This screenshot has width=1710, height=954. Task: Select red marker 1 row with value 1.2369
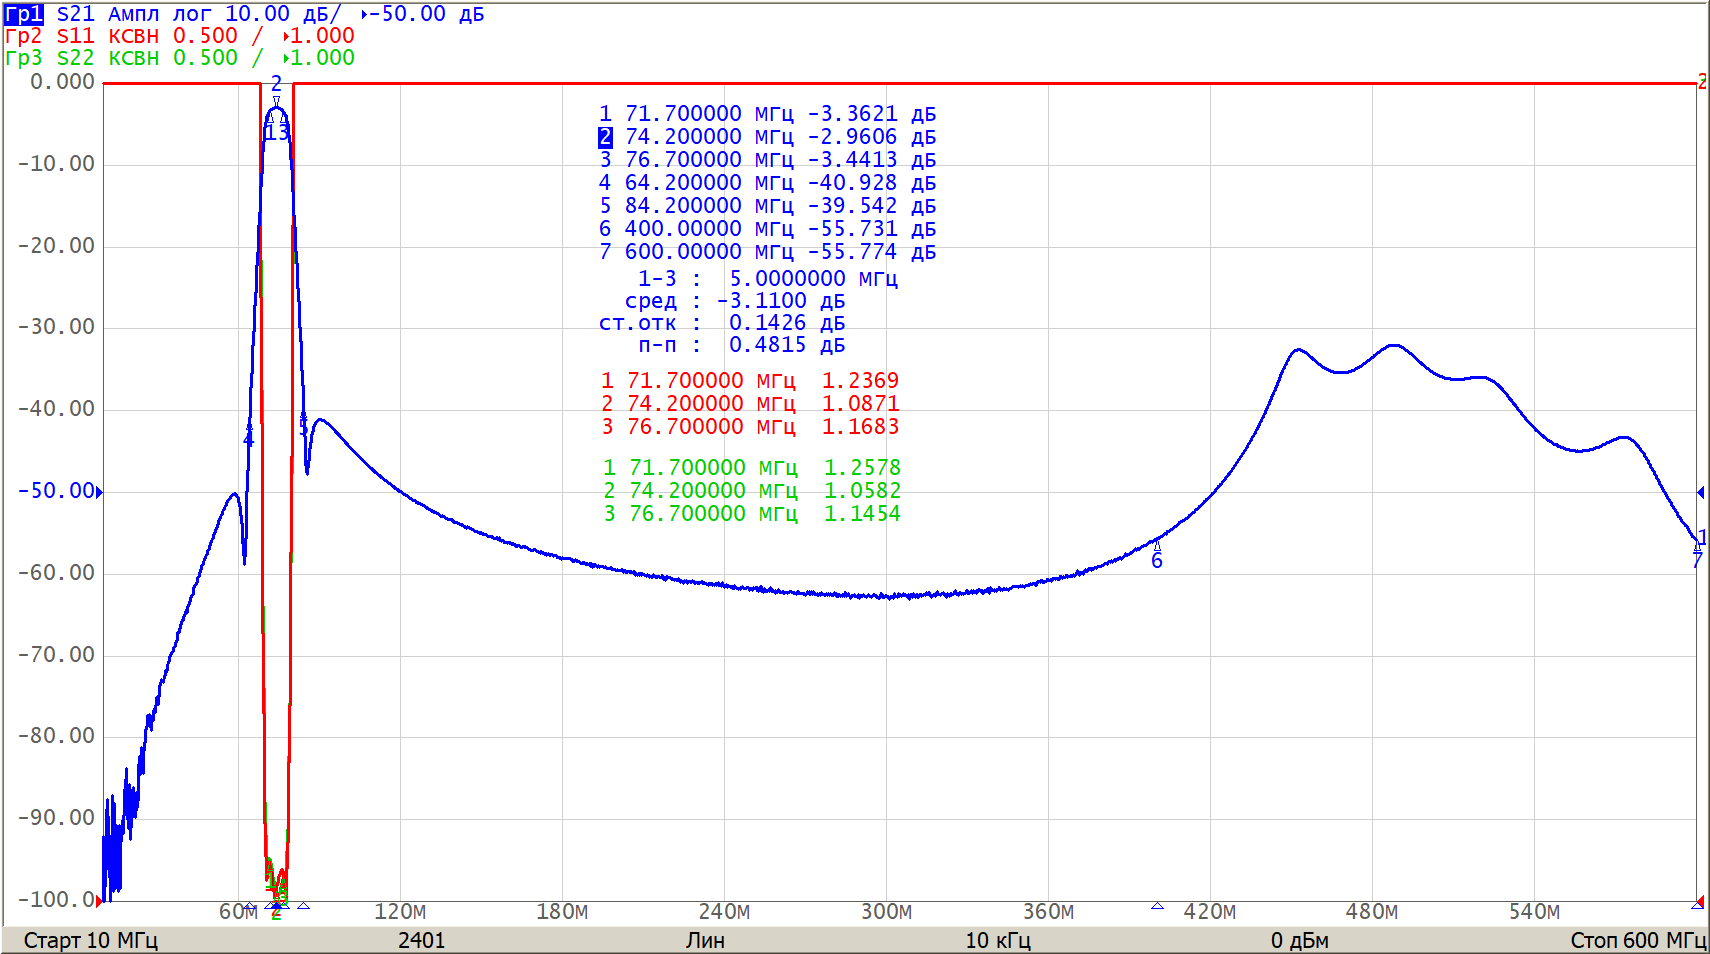749,381
